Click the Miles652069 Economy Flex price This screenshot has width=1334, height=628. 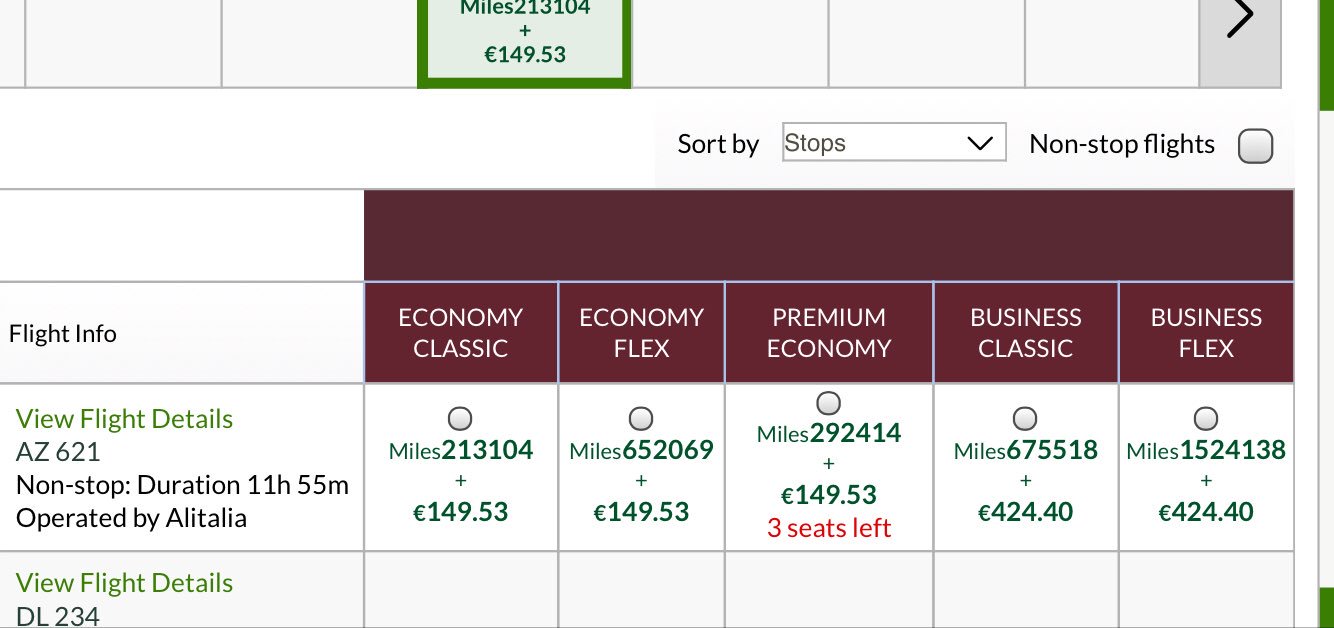point(641,450)
